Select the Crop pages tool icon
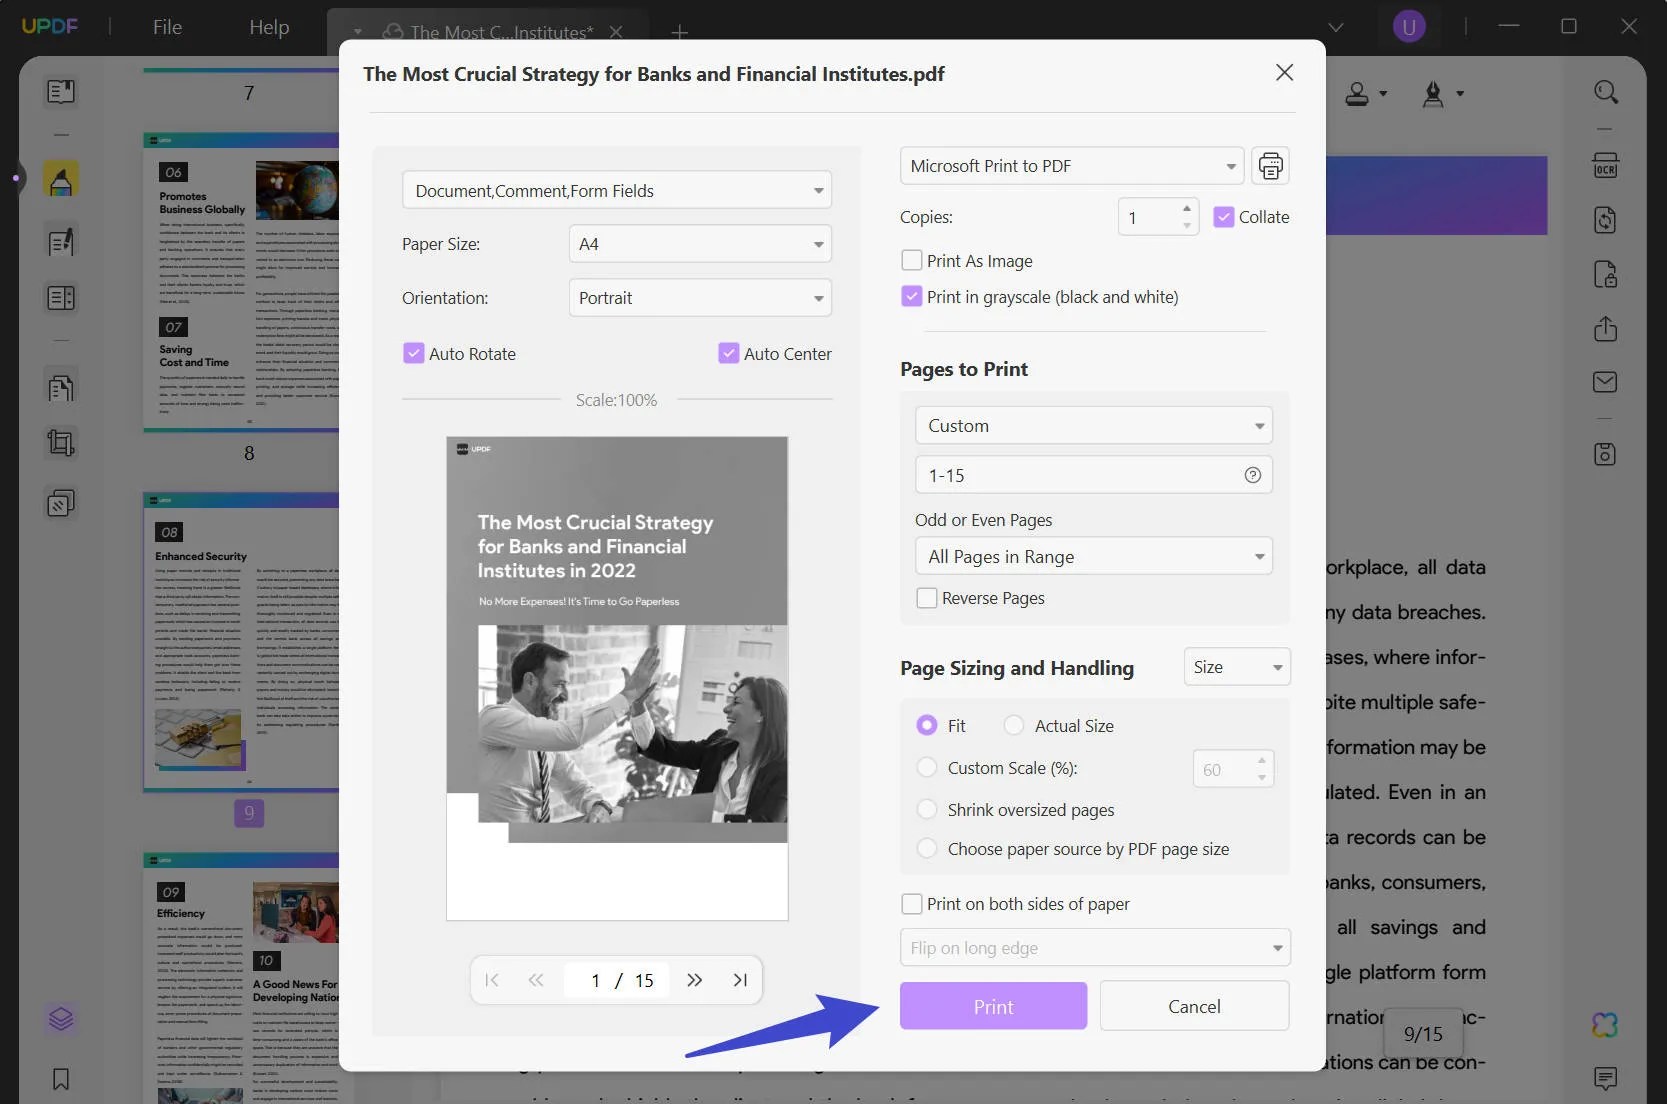The width and height of the screenshot is (1667, 1104). (x=60, y=443)
